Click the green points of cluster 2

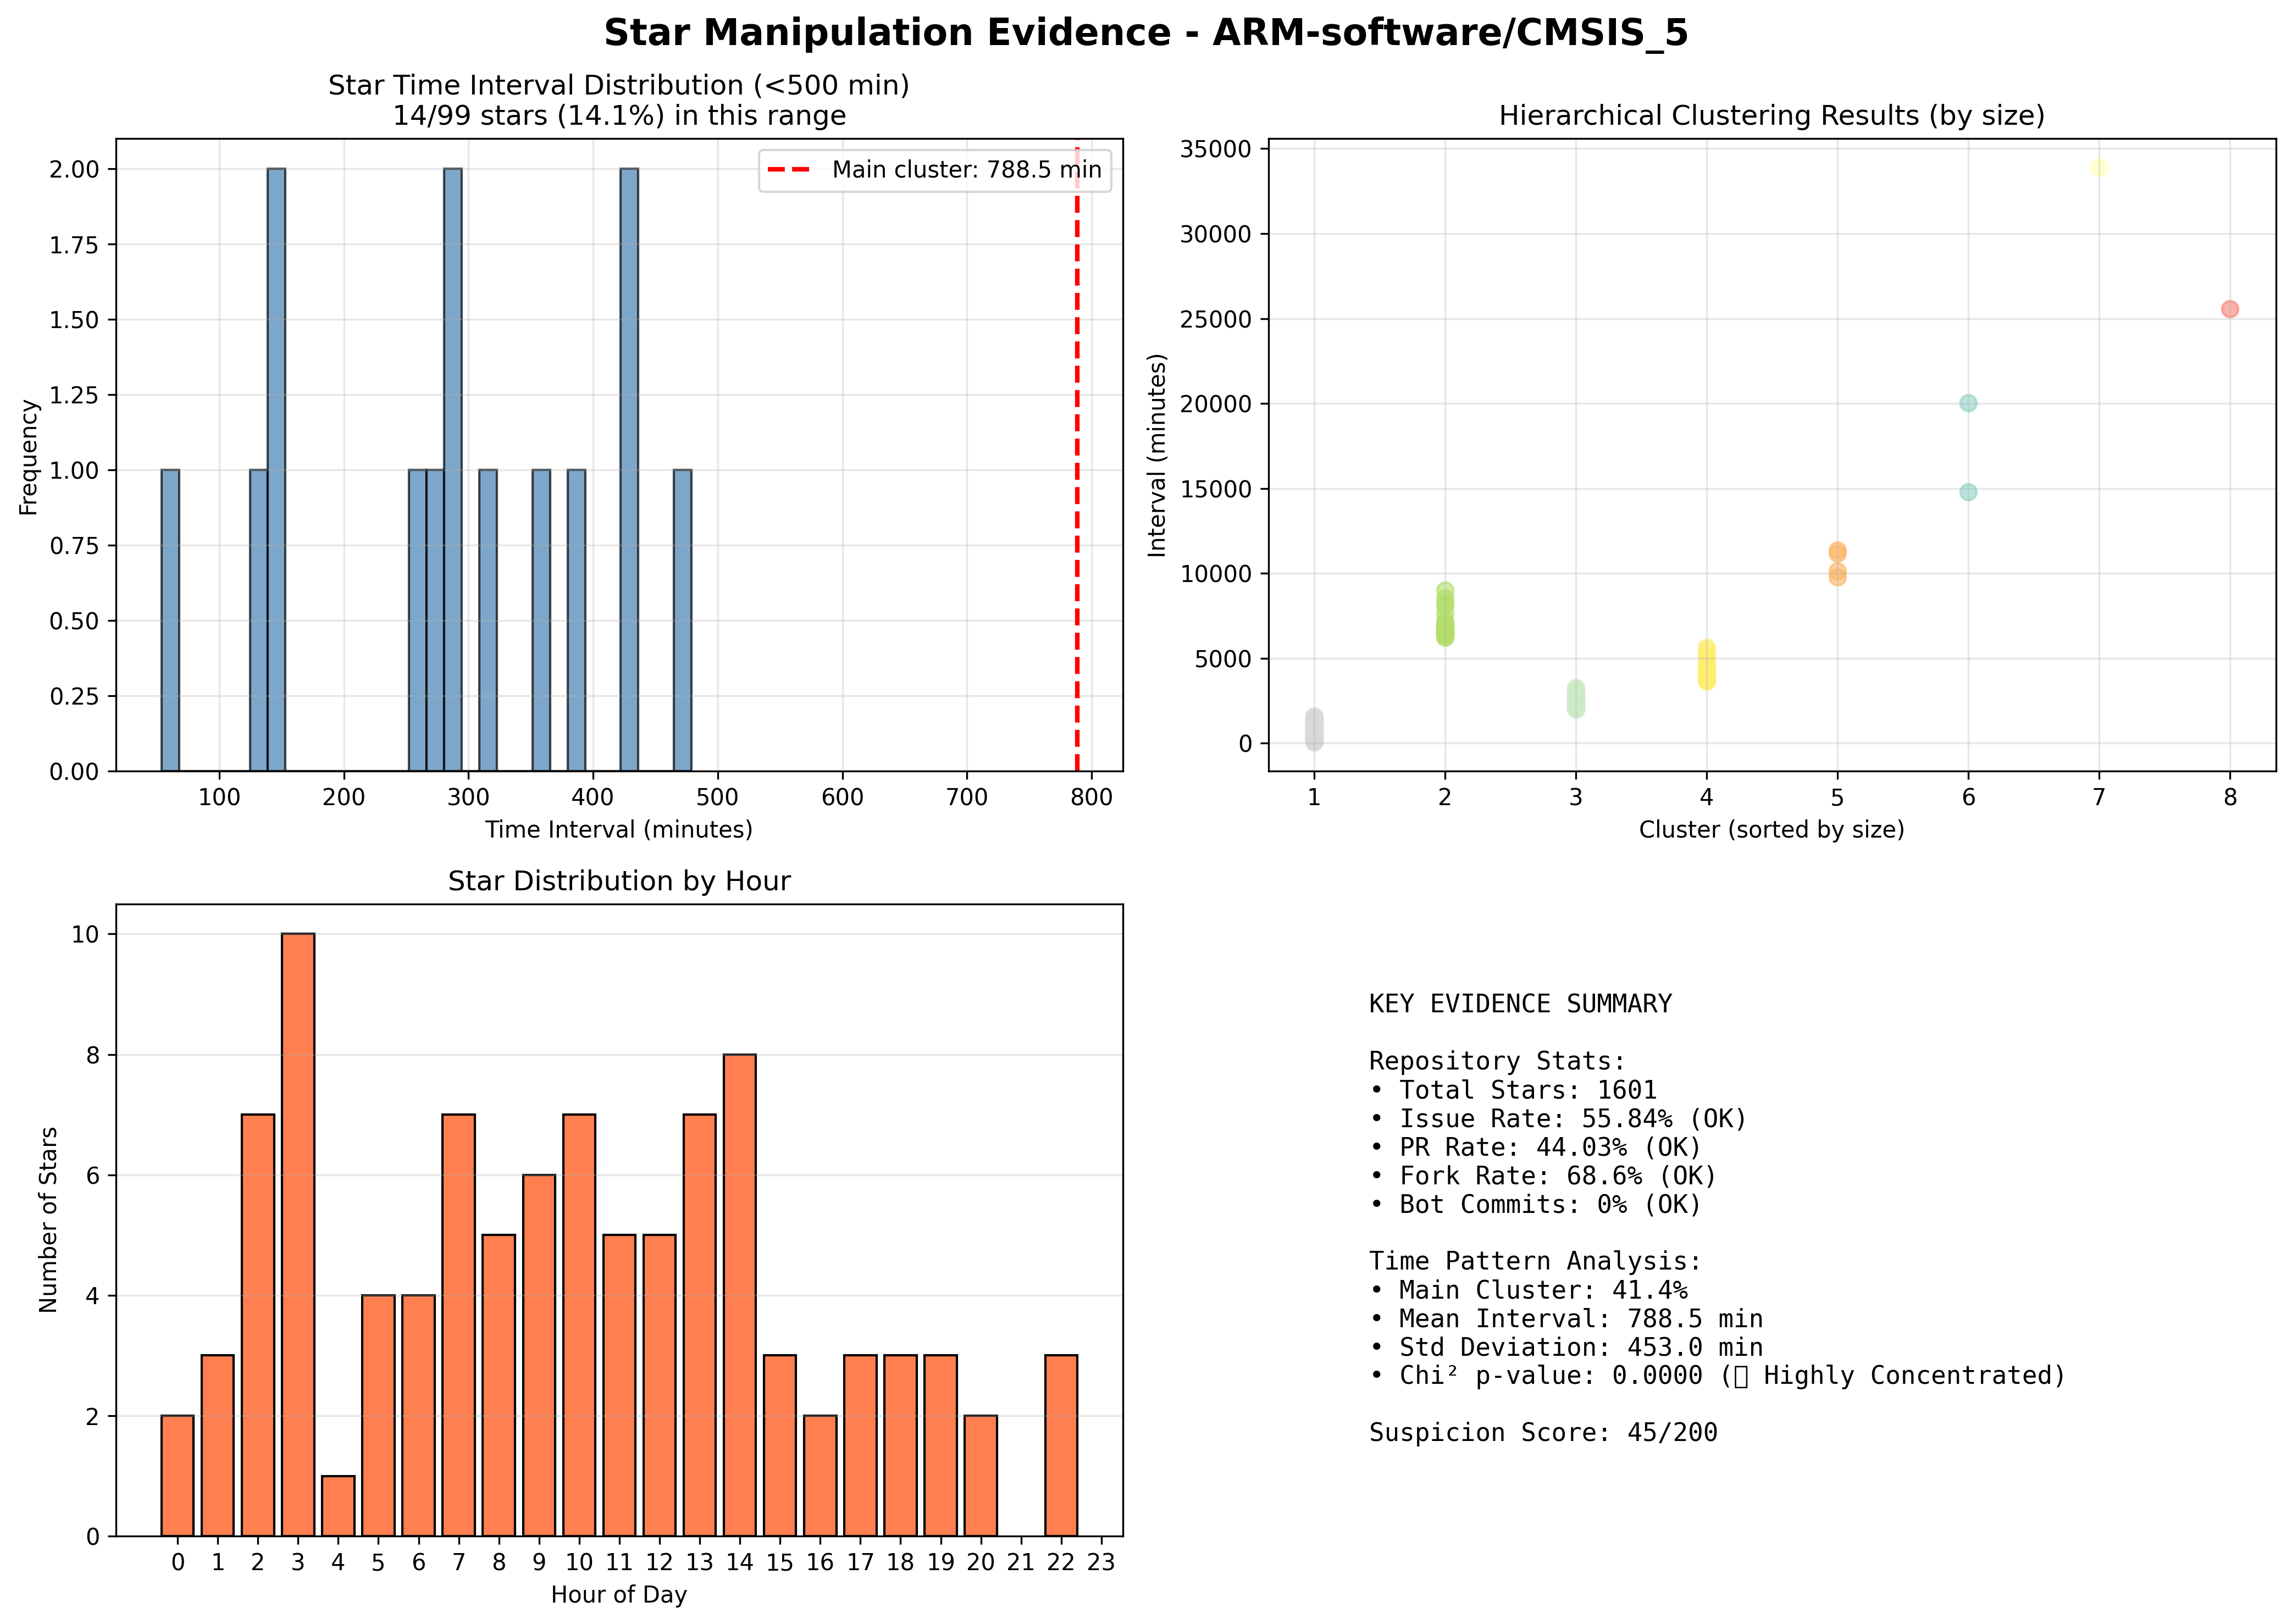(x=1445, y=615)
